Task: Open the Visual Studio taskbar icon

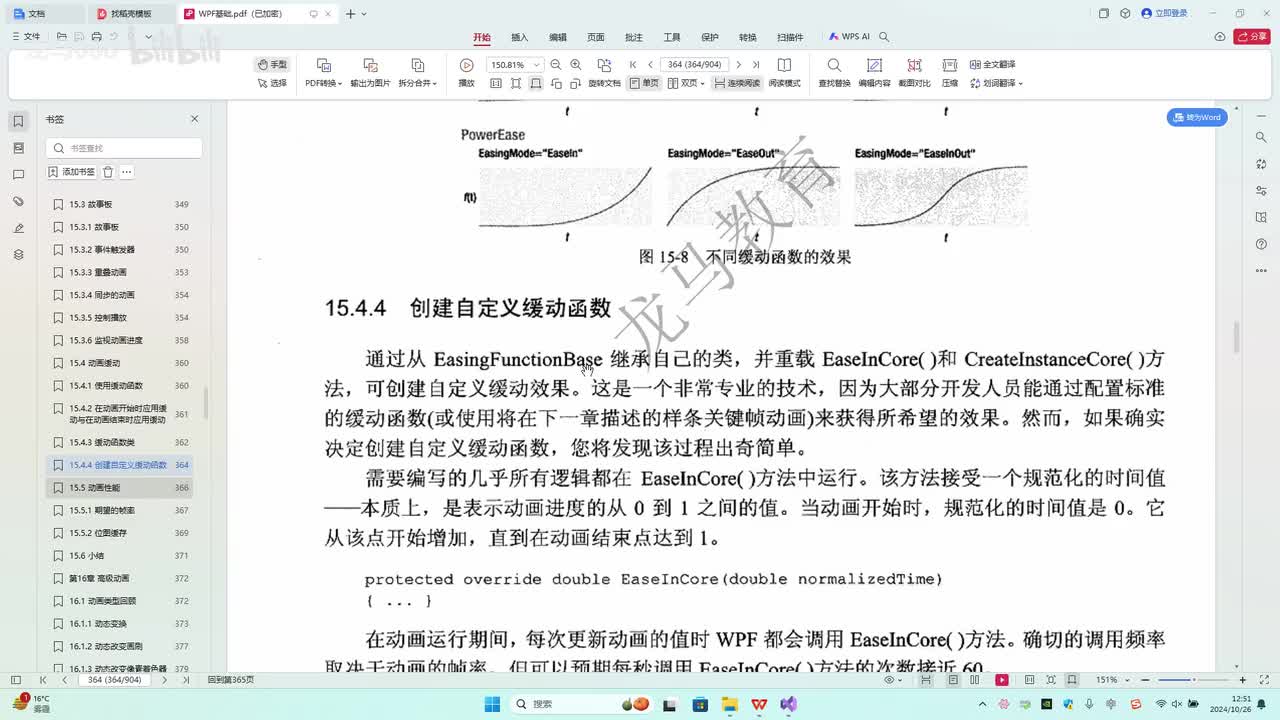Action: pyautogui.click(x=788, y=704)
